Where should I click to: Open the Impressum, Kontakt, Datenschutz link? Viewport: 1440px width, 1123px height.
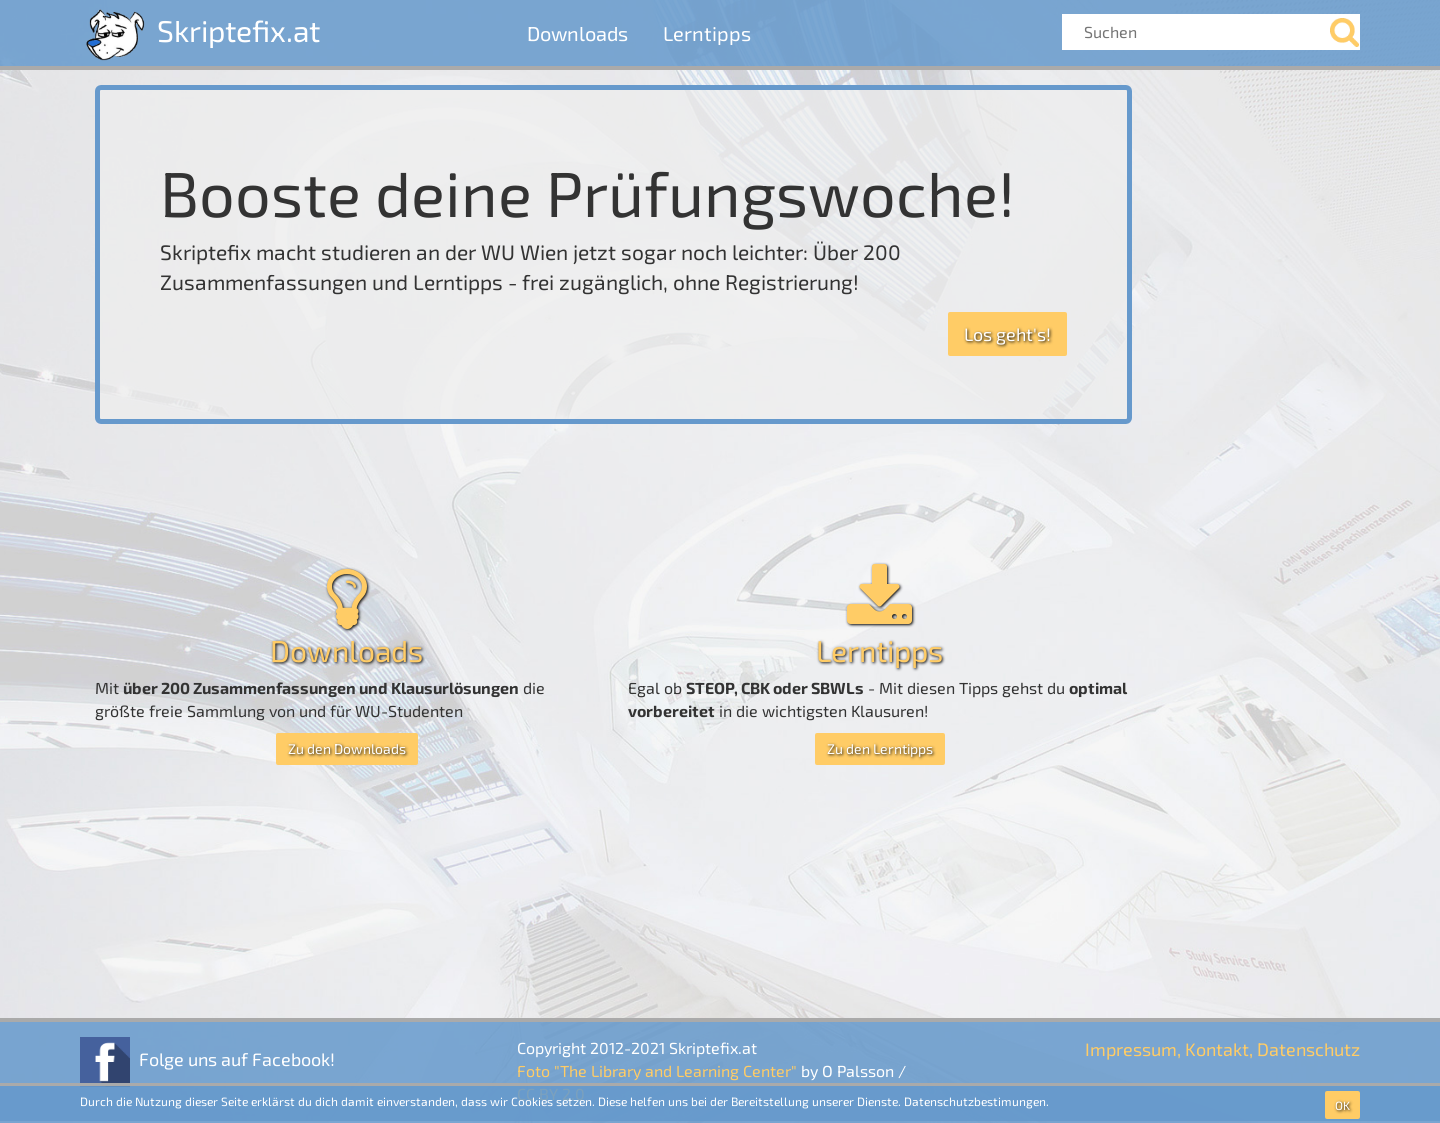[x=1222, y=1050]
